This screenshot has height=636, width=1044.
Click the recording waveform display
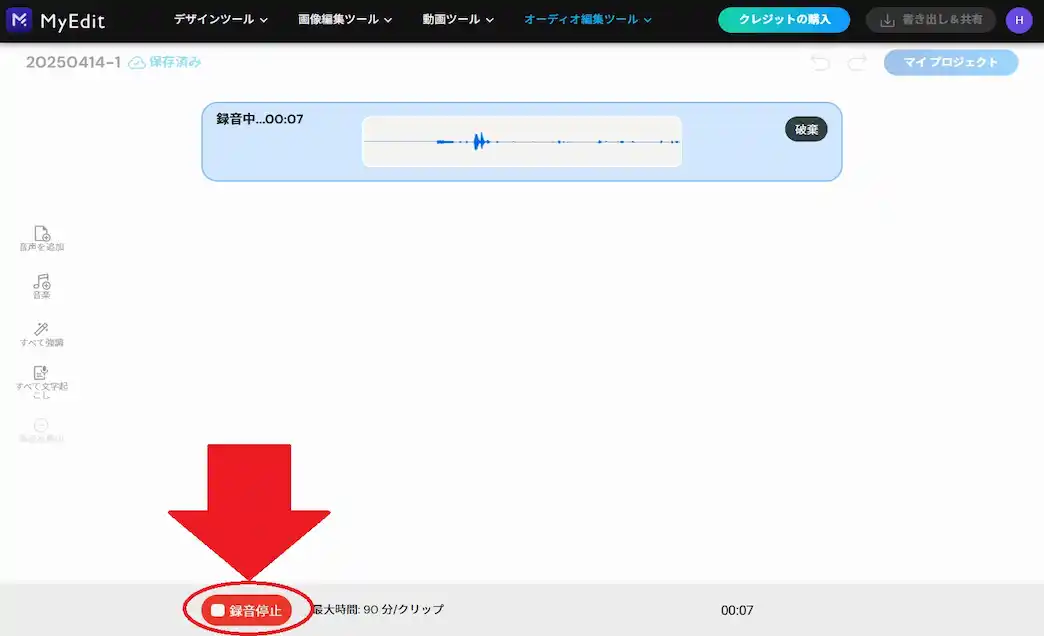(521, 141)
